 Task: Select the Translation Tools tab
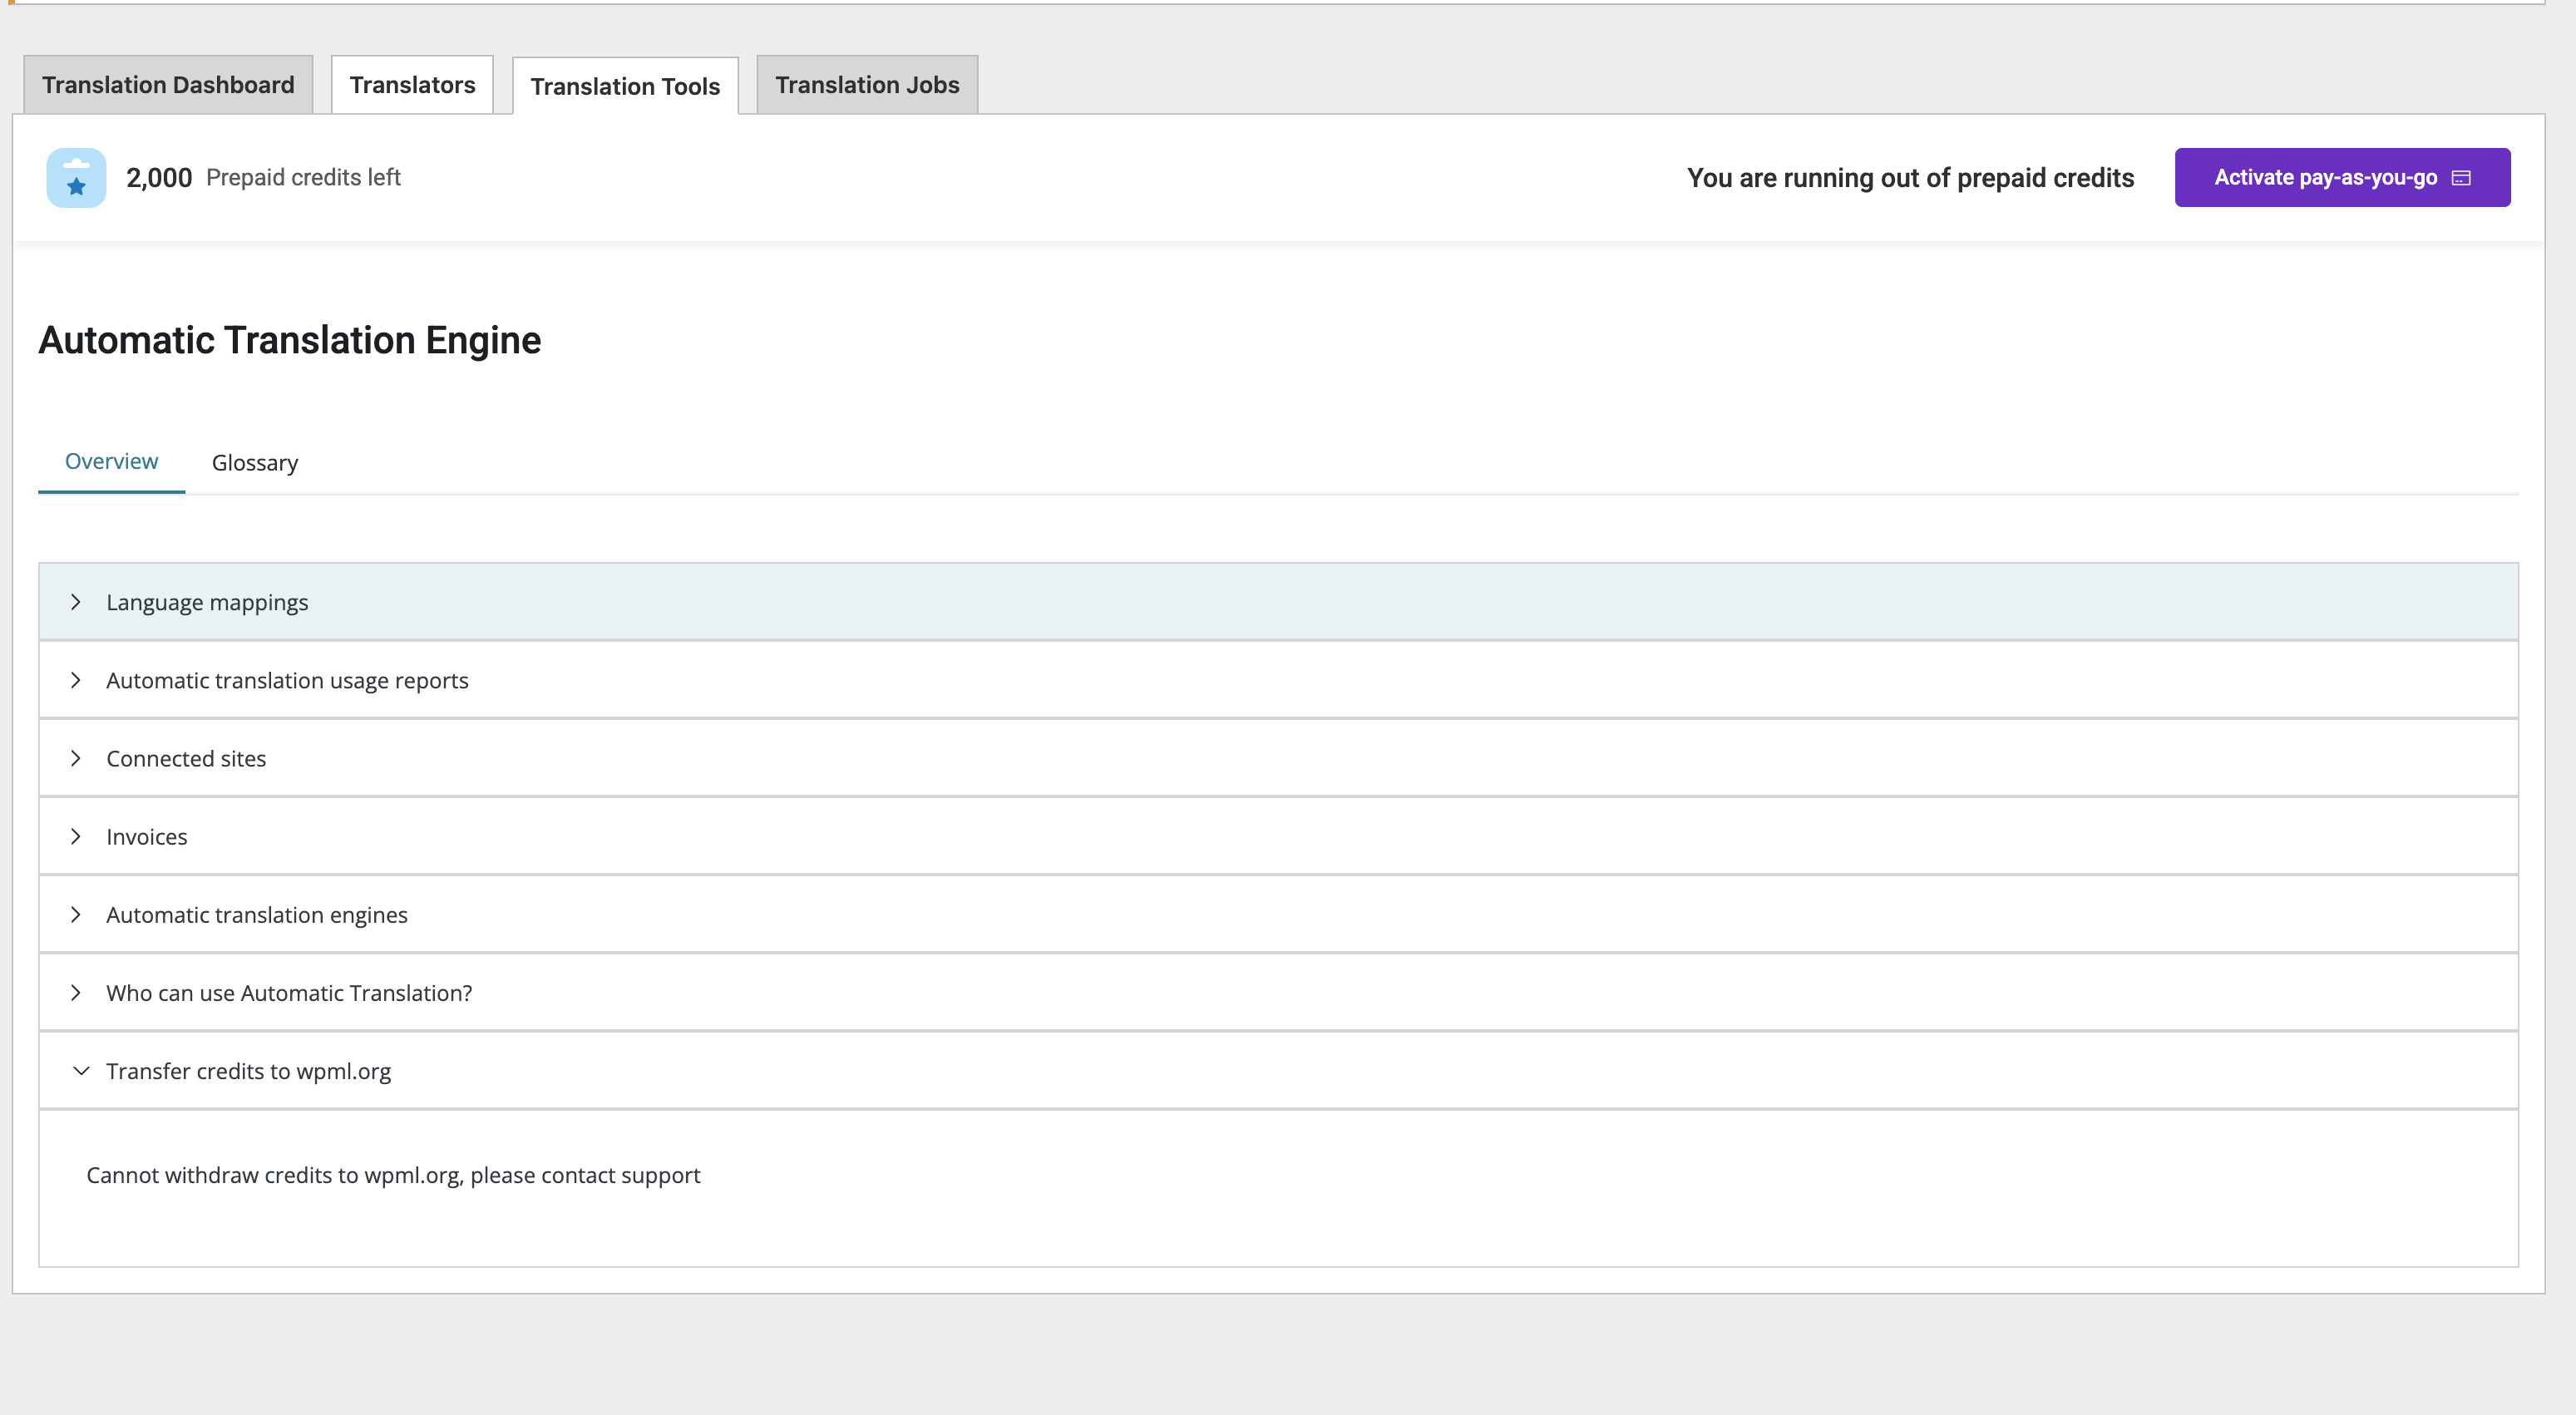[625, 87]
